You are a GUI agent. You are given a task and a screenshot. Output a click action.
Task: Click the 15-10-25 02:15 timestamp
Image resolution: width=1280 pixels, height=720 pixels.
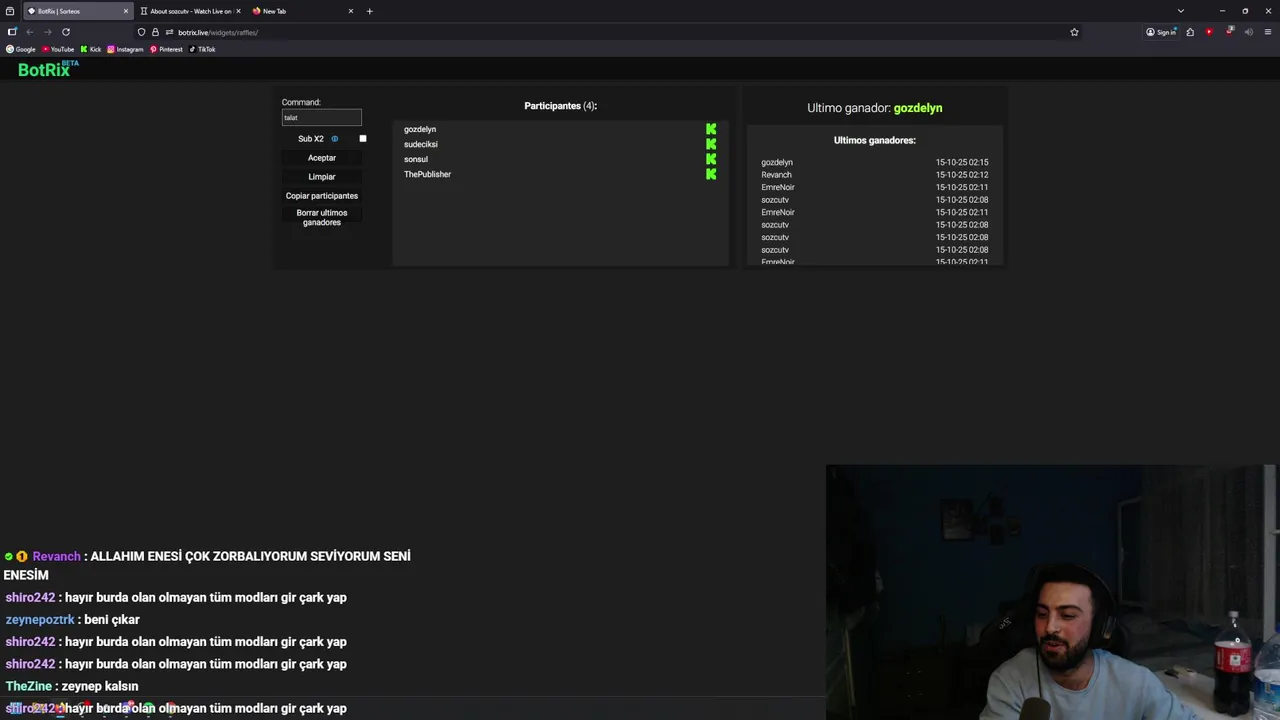pyautogui.click(x=962, y=162)
